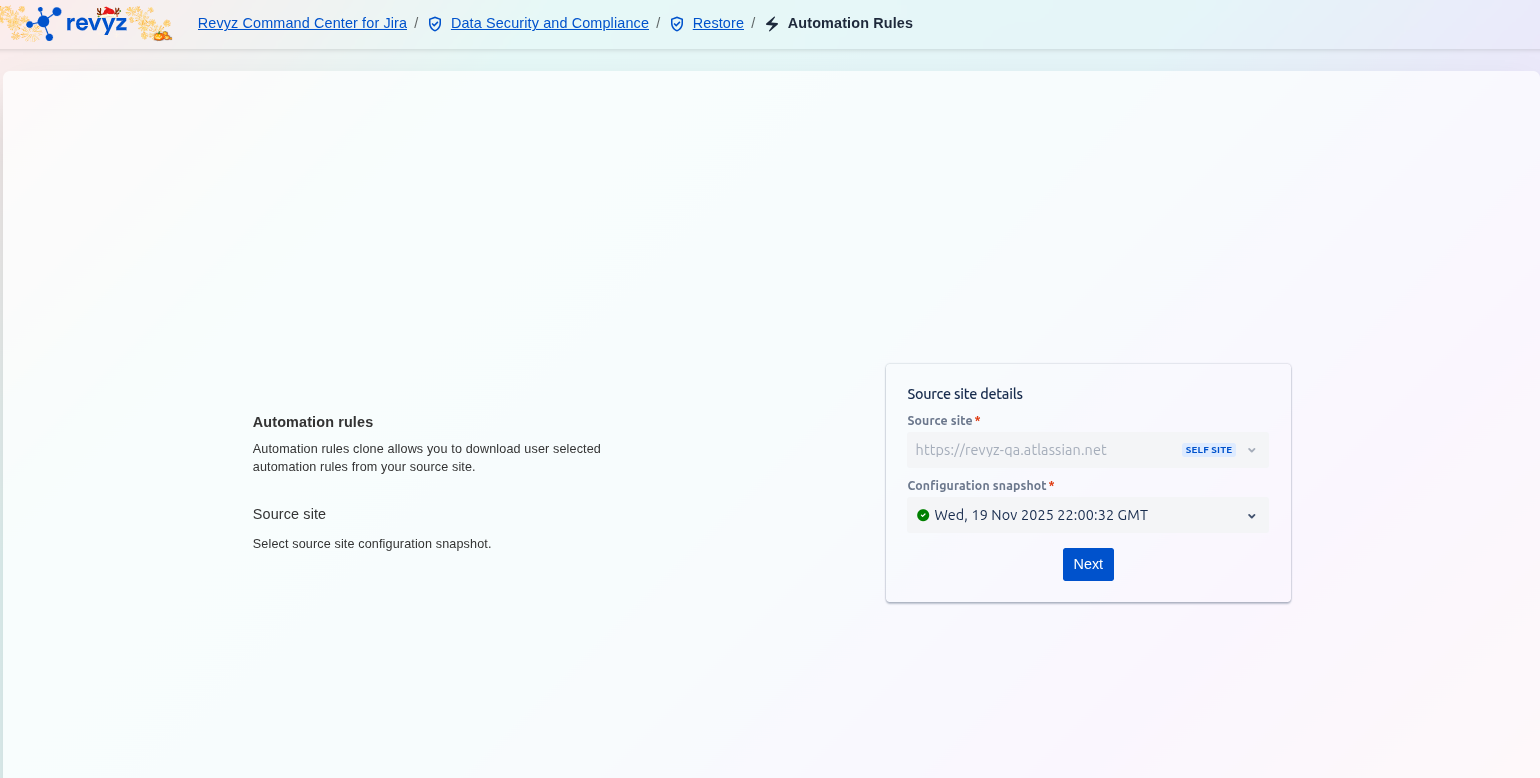
Task: Expand the Configuration snapshot chevron arrow
Action: click(1251, 516)
